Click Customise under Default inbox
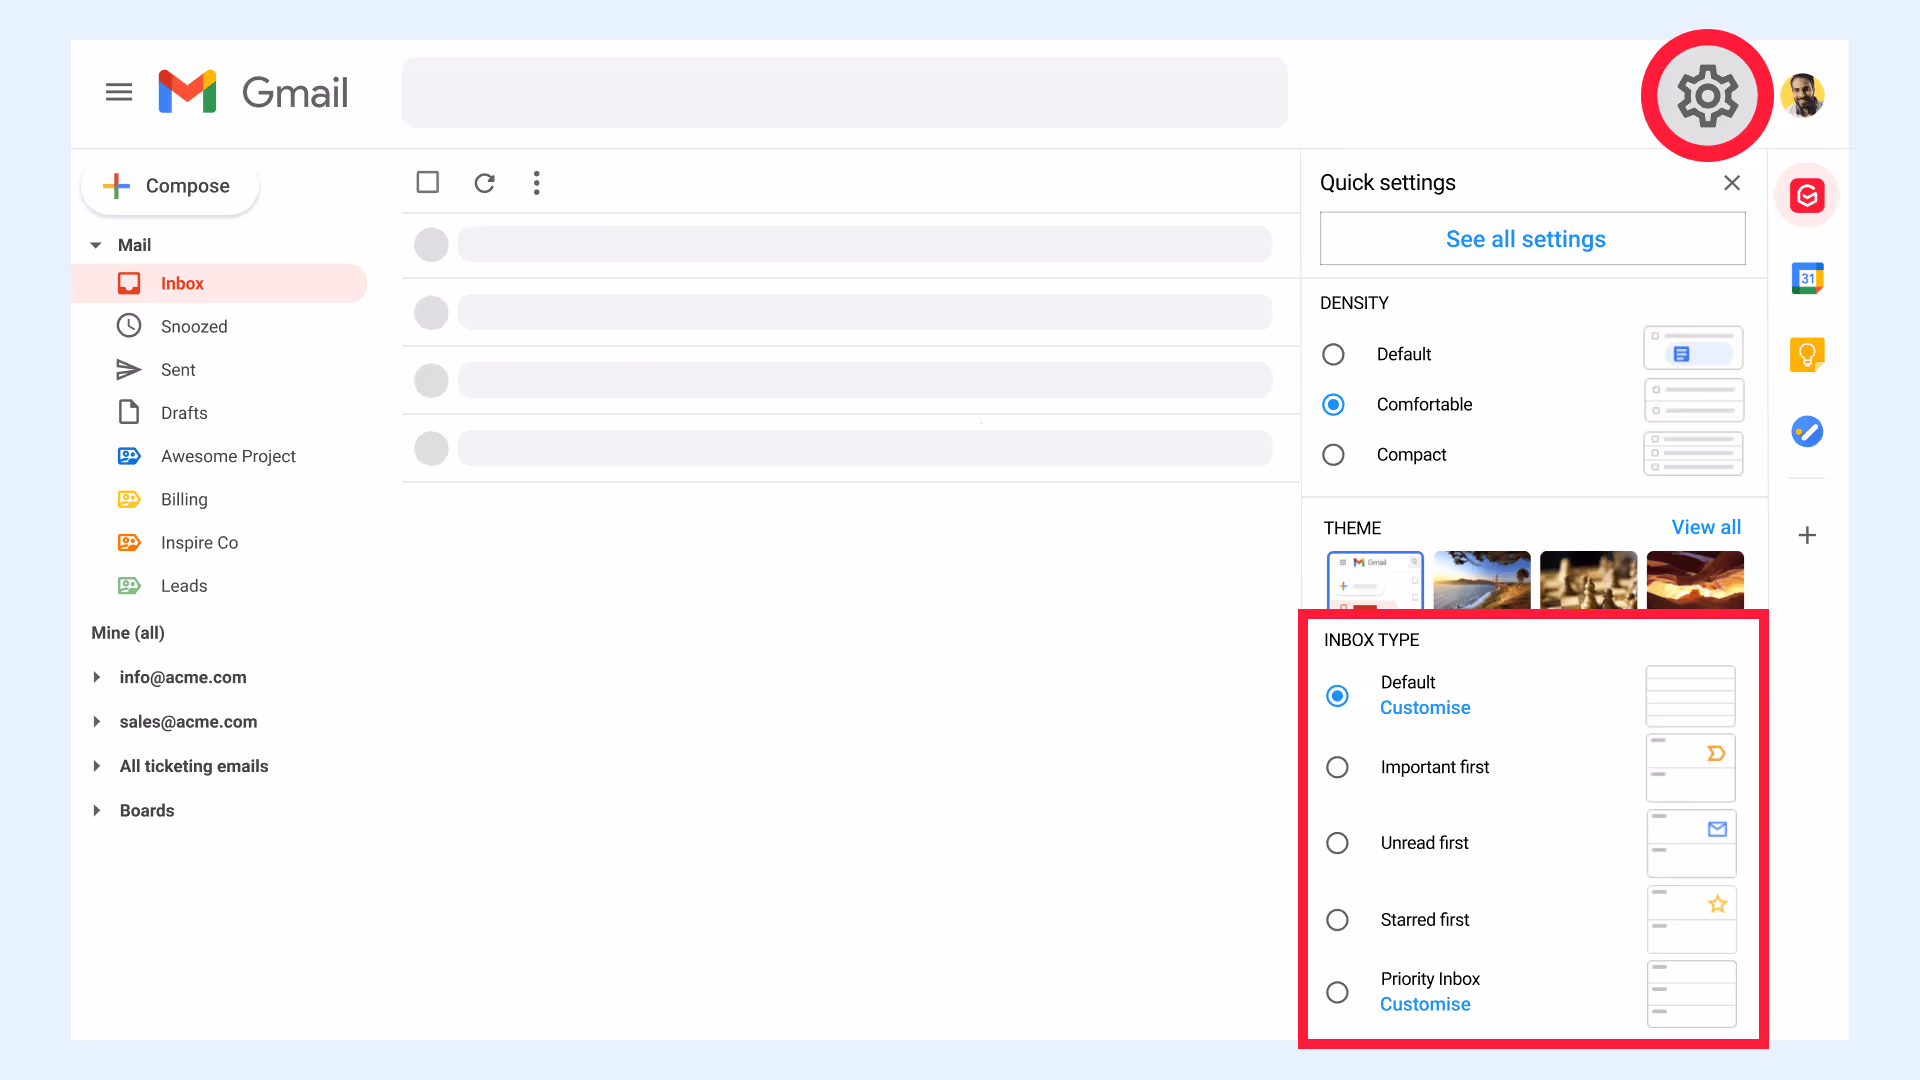The image size is (1920, 1080). tap(1425, 708)
